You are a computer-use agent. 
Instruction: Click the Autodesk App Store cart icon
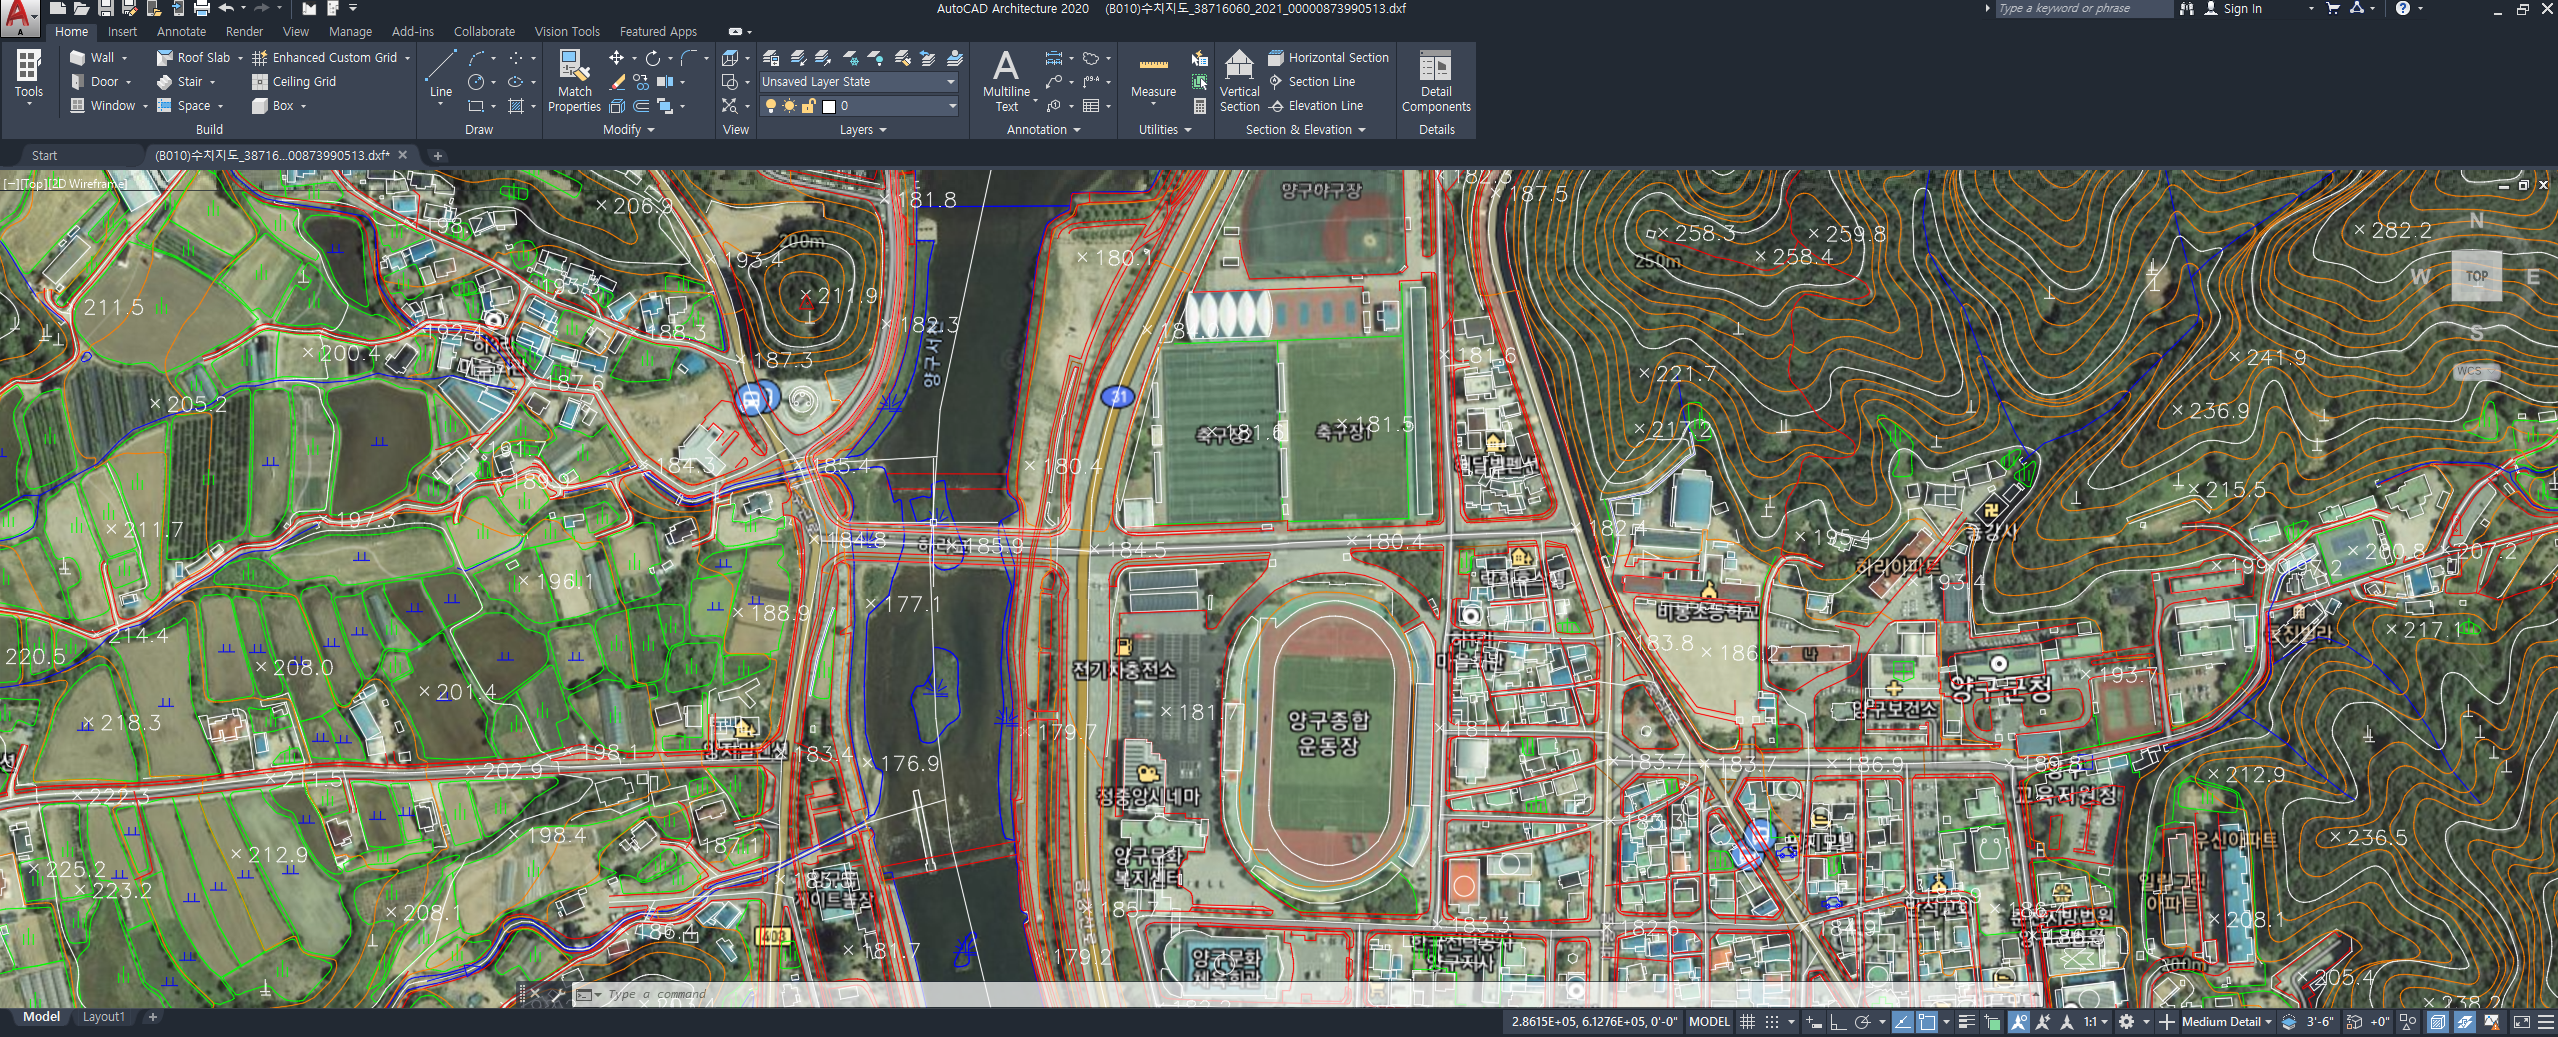coord(2333,8)
